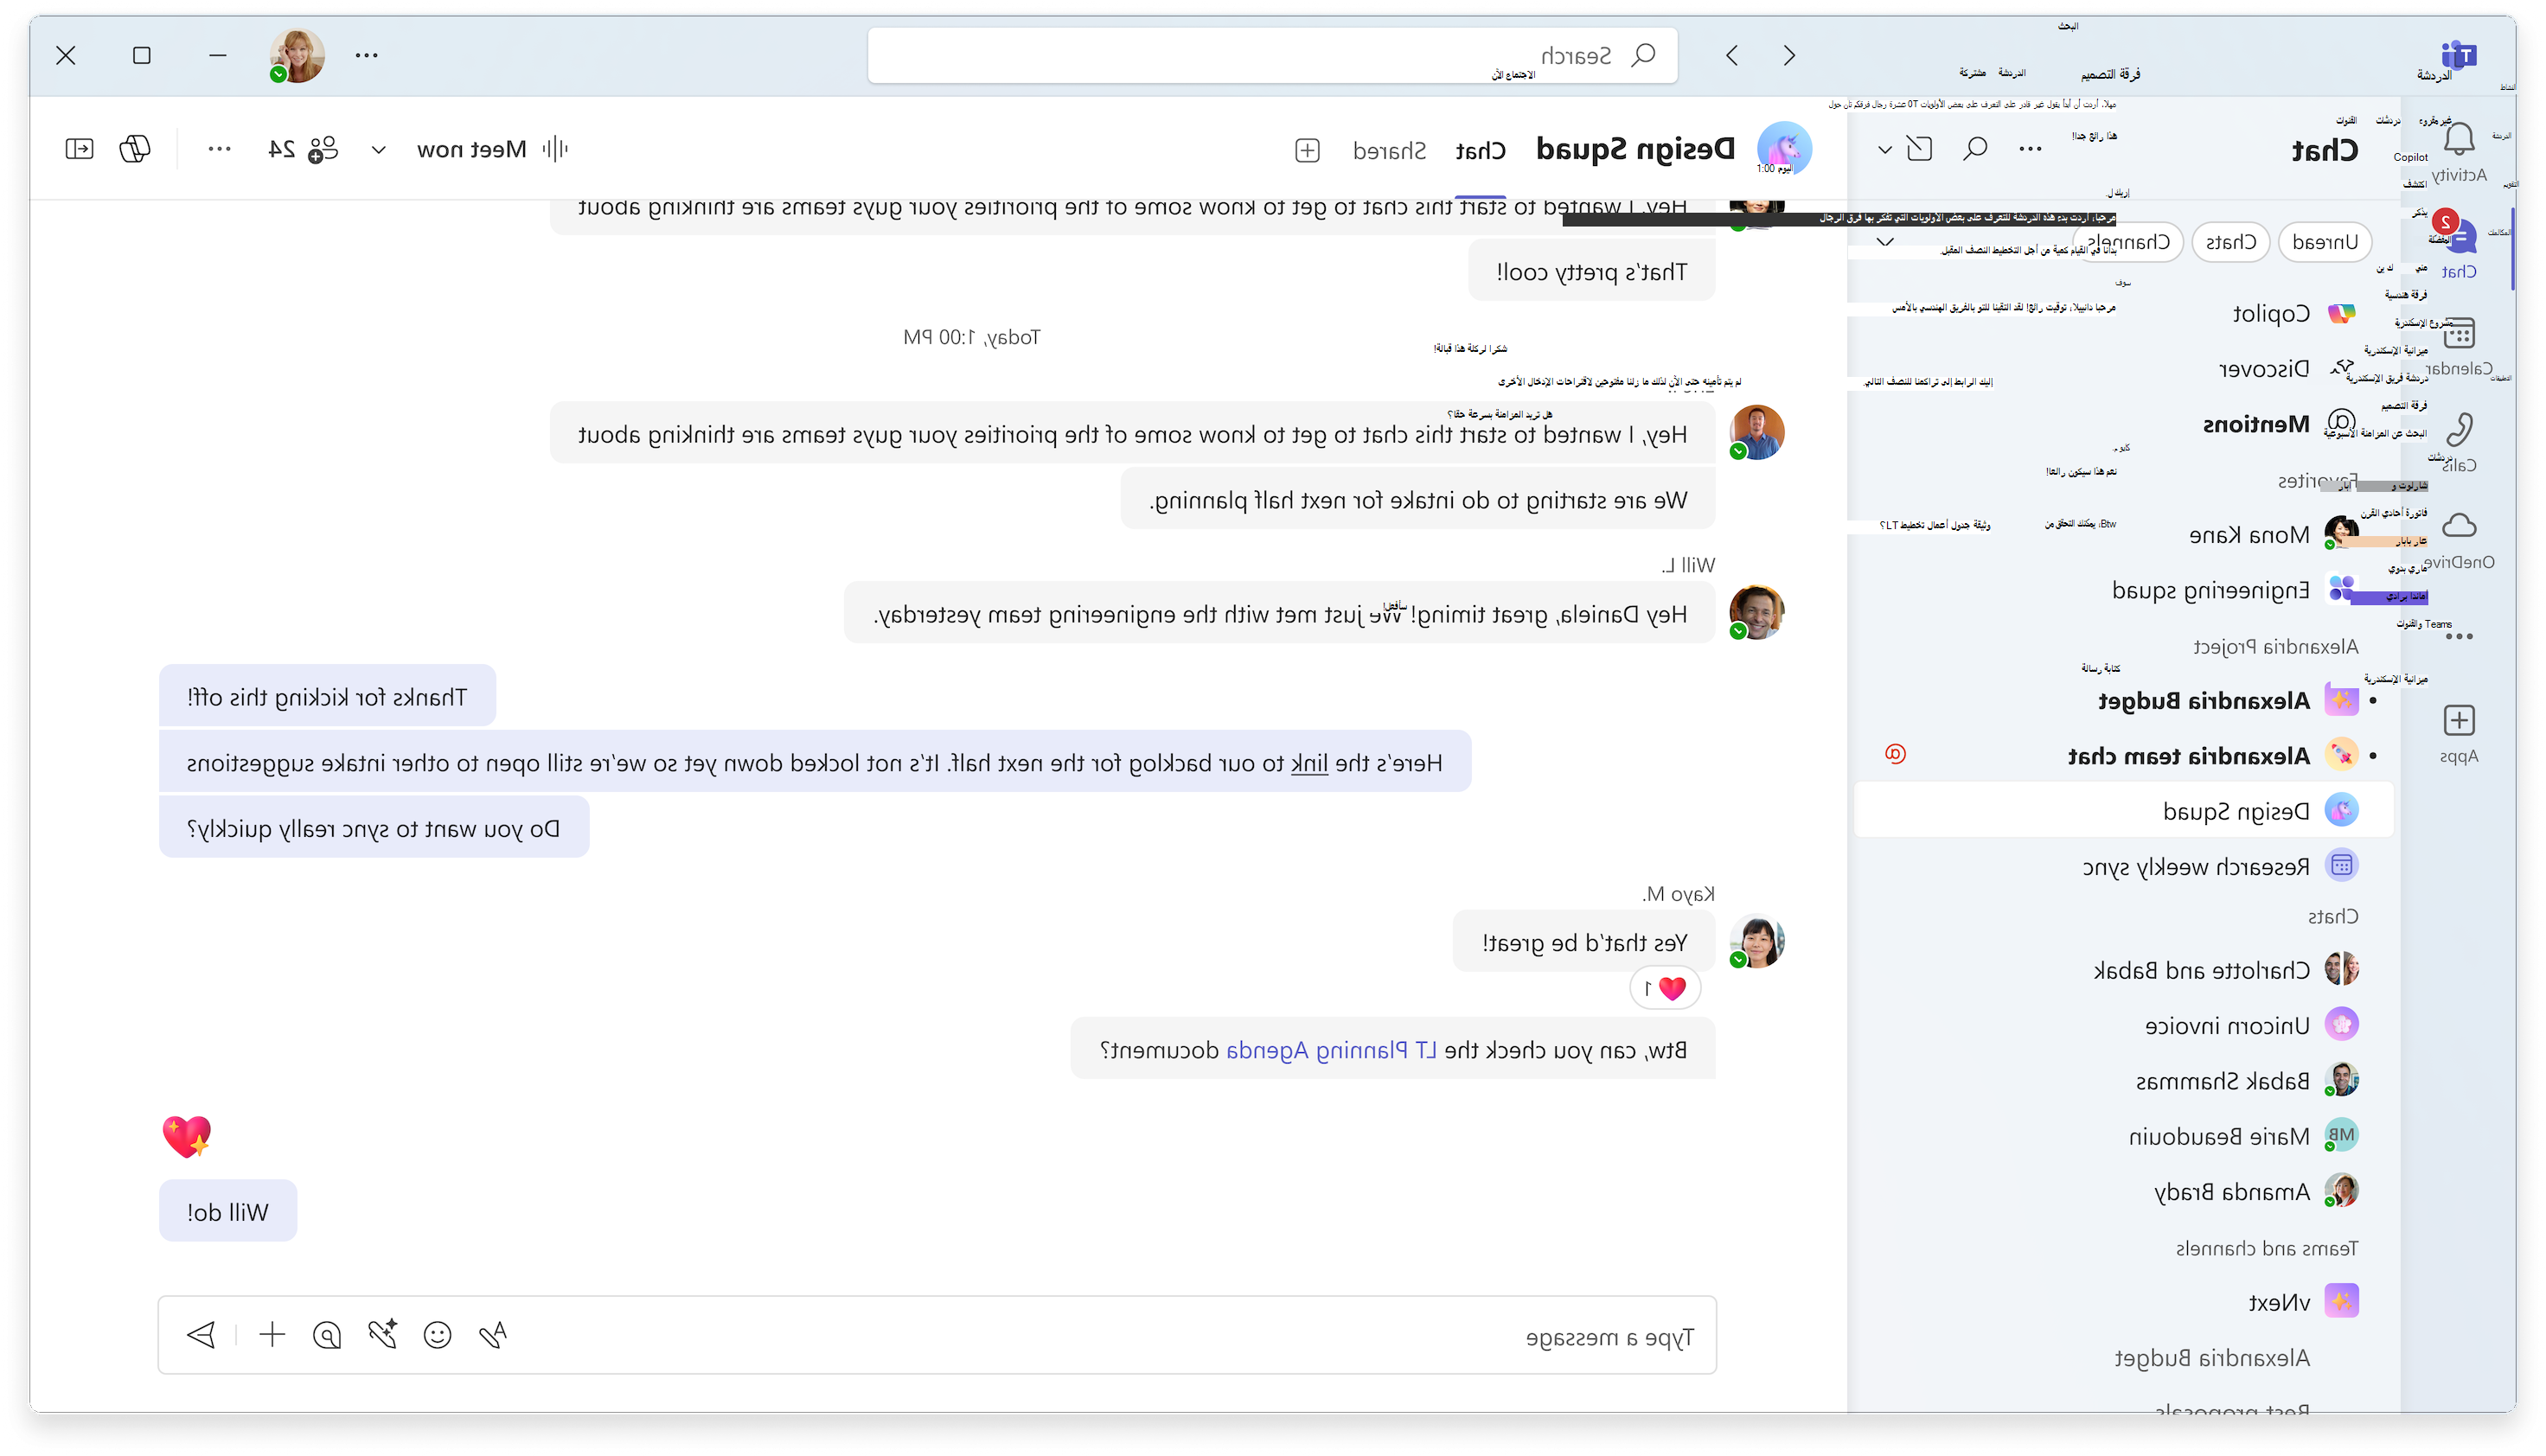Expand the chevron beside filter chips
The image size is (2546, 1456).
(x=1885, y=242)
